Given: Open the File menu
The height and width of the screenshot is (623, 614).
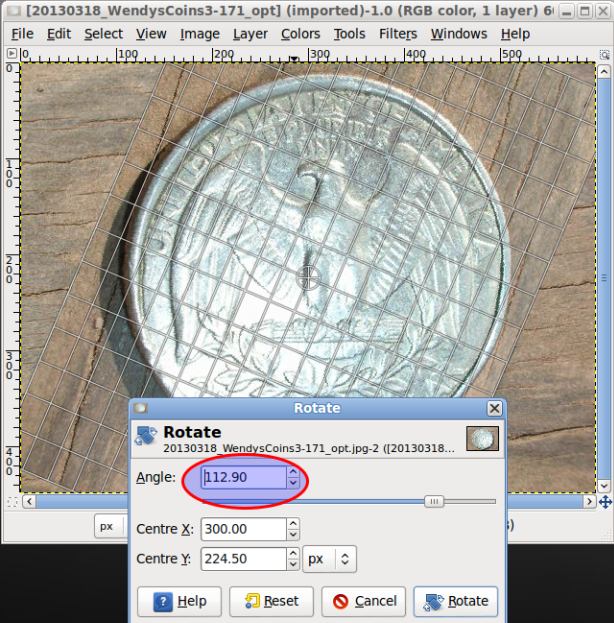Looking at the screenshot, I should (x=22, y=34).
